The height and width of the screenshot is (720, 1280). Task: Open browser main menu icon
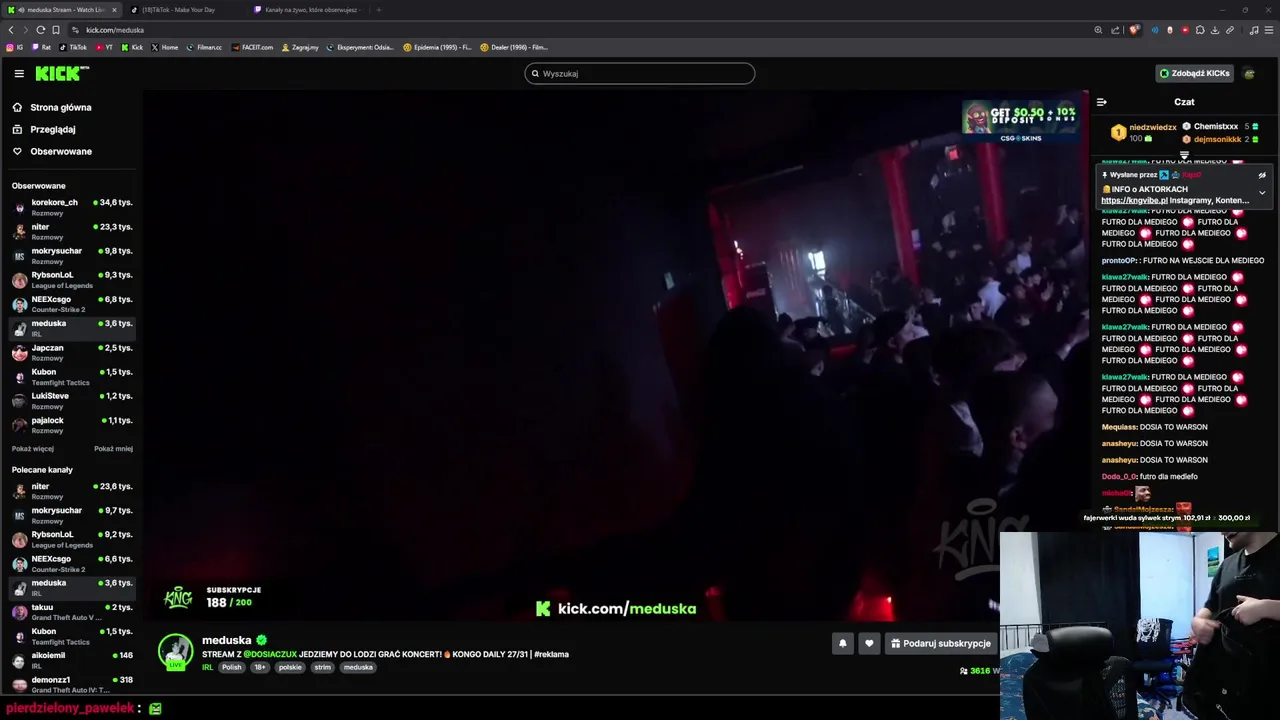pos(1269,30)
